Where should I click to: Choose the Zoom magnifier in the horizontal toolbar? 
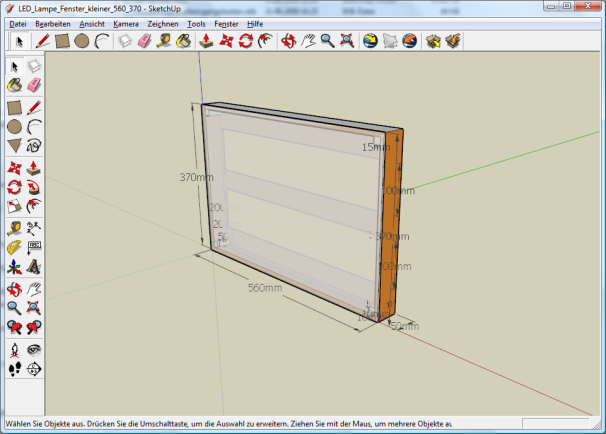point(328,41)
